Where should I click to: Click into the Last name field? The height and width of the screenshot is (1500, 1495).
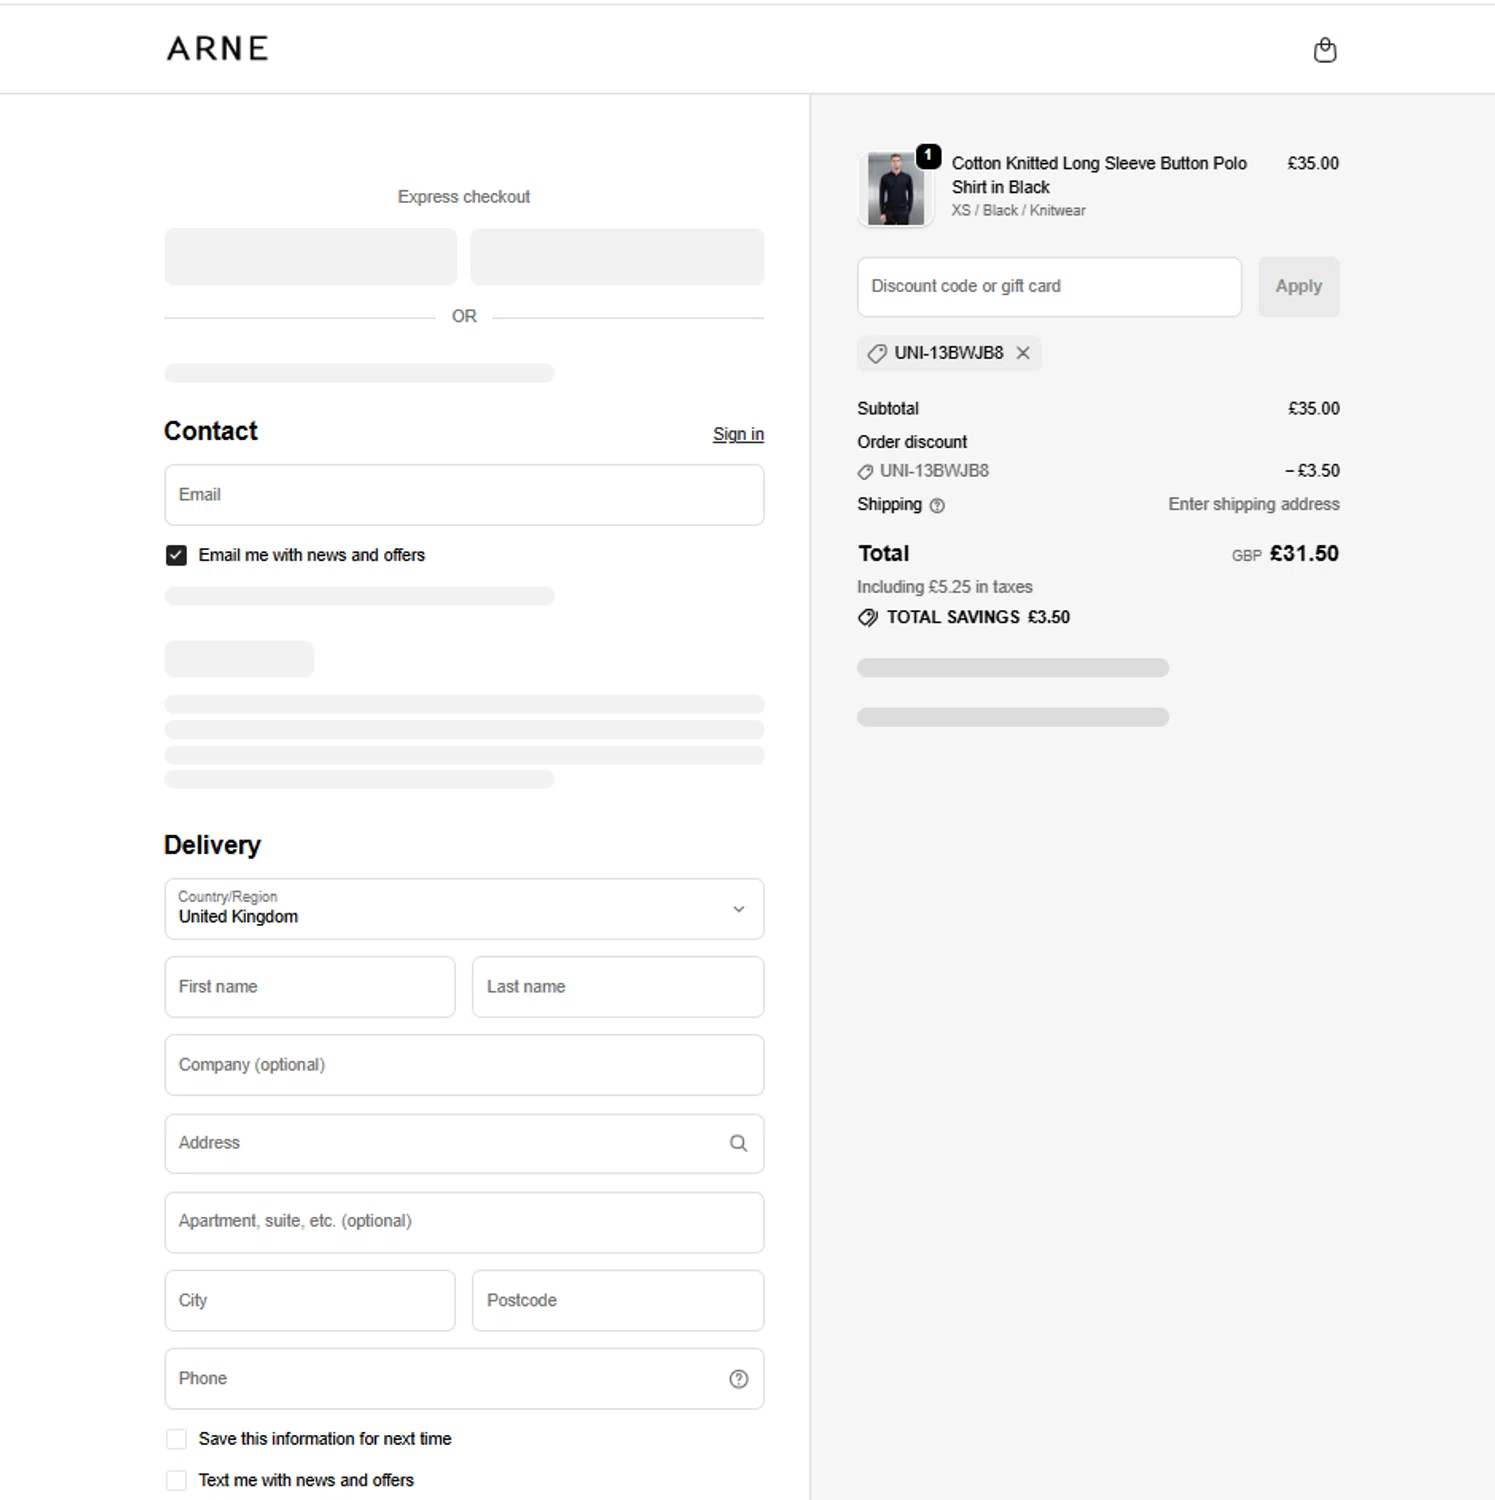click(618, 987)
